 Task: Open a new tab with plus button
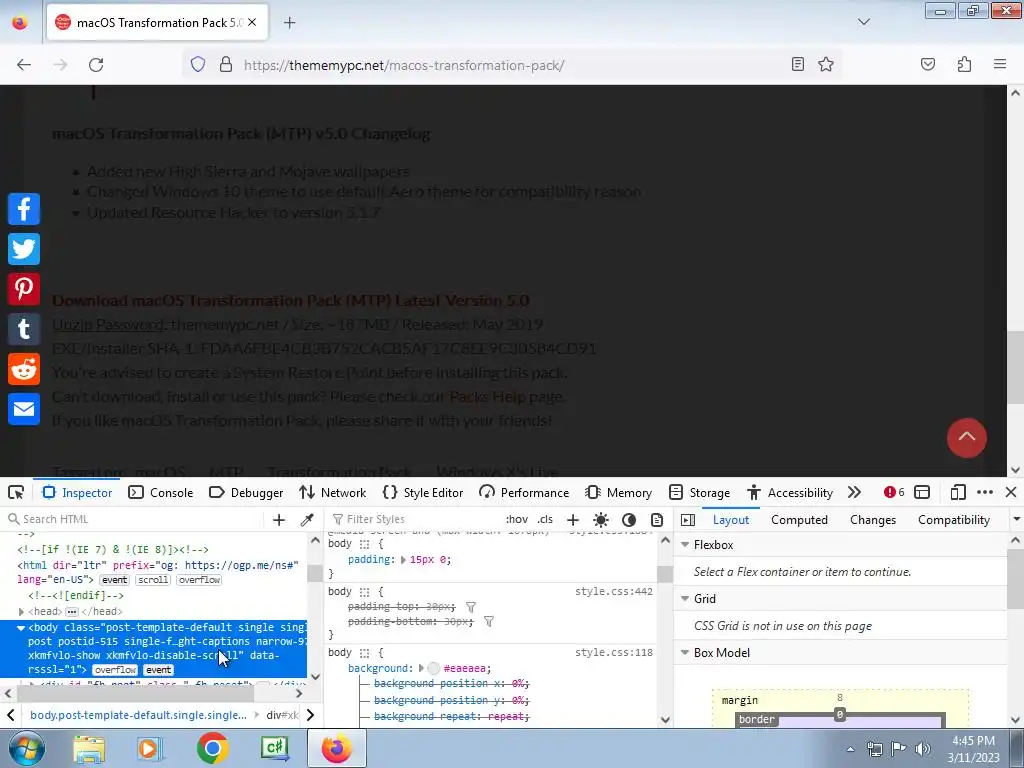pyautogui.click(x=289, y=23)
